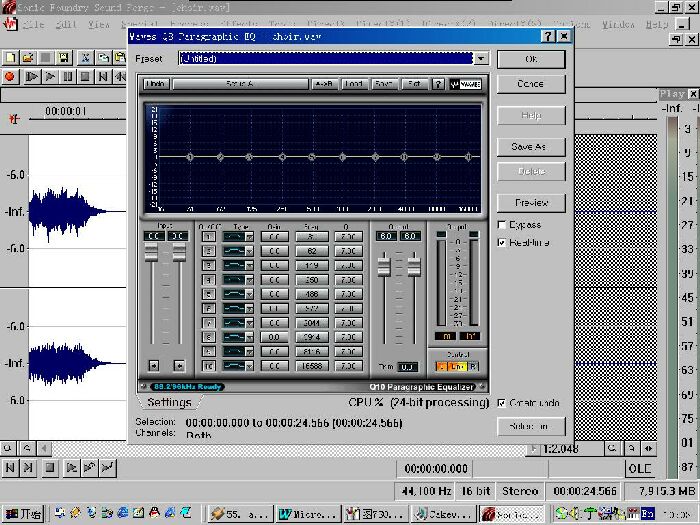
Task: Open band 7 filter Type dropdown
Action: click(250, 323)
